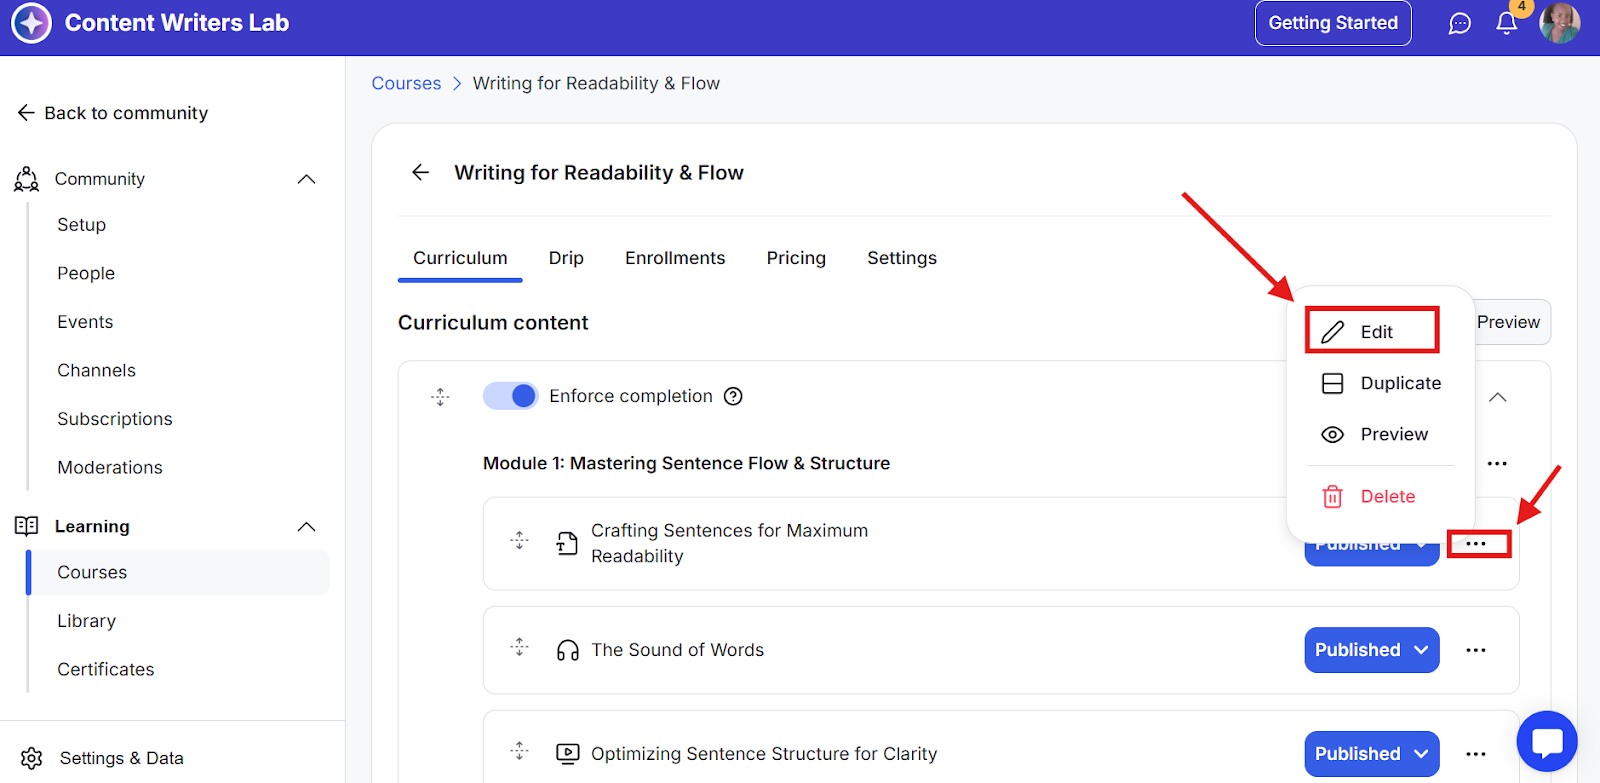Collapse the Community sidebar section
This screenshot has height=783, width=1600.
(x=306, y=179)
